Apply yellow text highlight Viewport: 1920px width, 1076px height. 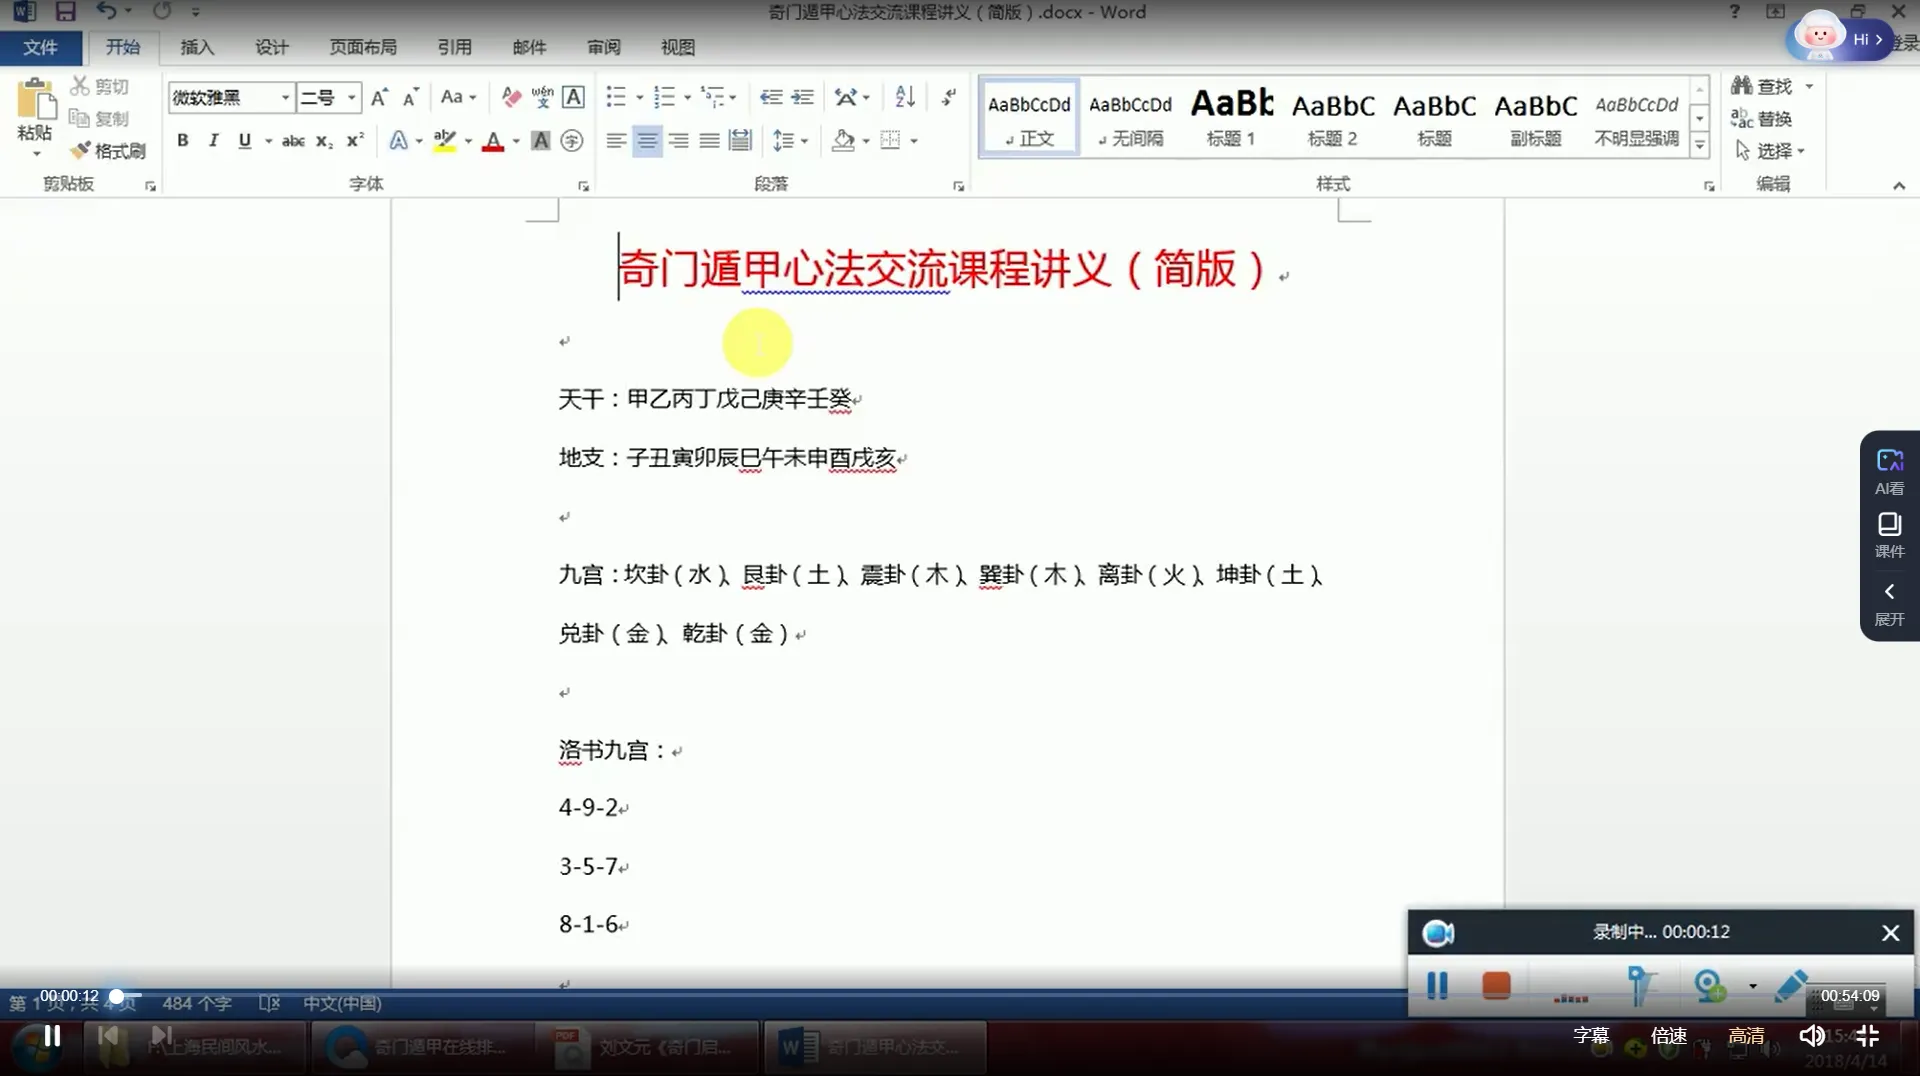click(x=444, y=140)
